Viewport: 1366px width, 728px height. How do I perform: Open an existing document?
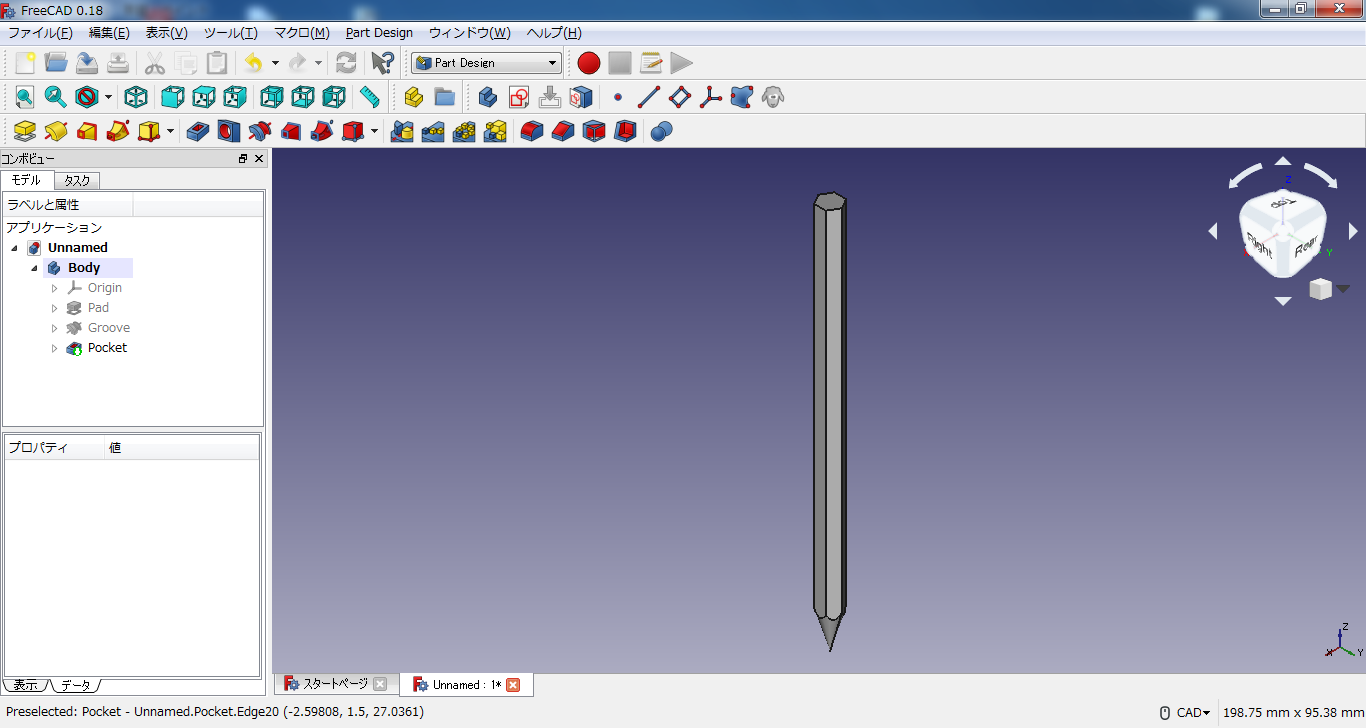pos(56,63)
